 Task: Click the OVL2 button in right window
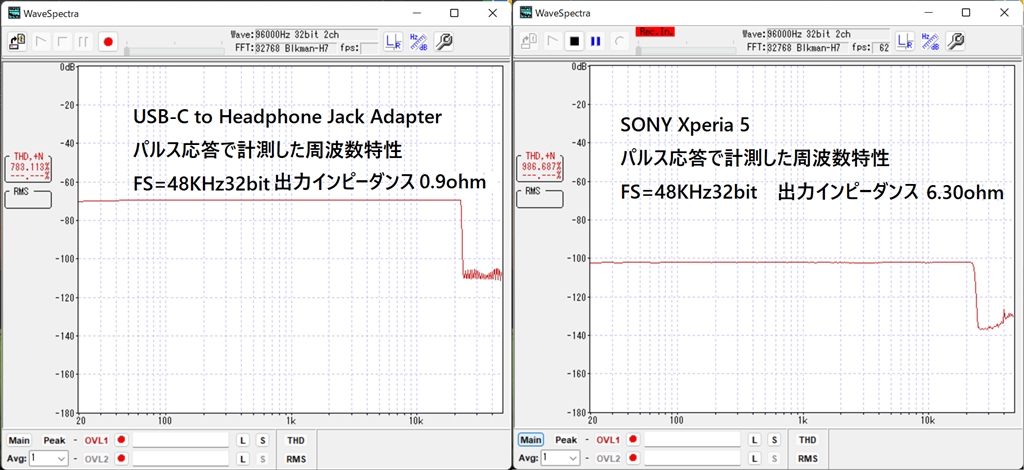point(608,458)
